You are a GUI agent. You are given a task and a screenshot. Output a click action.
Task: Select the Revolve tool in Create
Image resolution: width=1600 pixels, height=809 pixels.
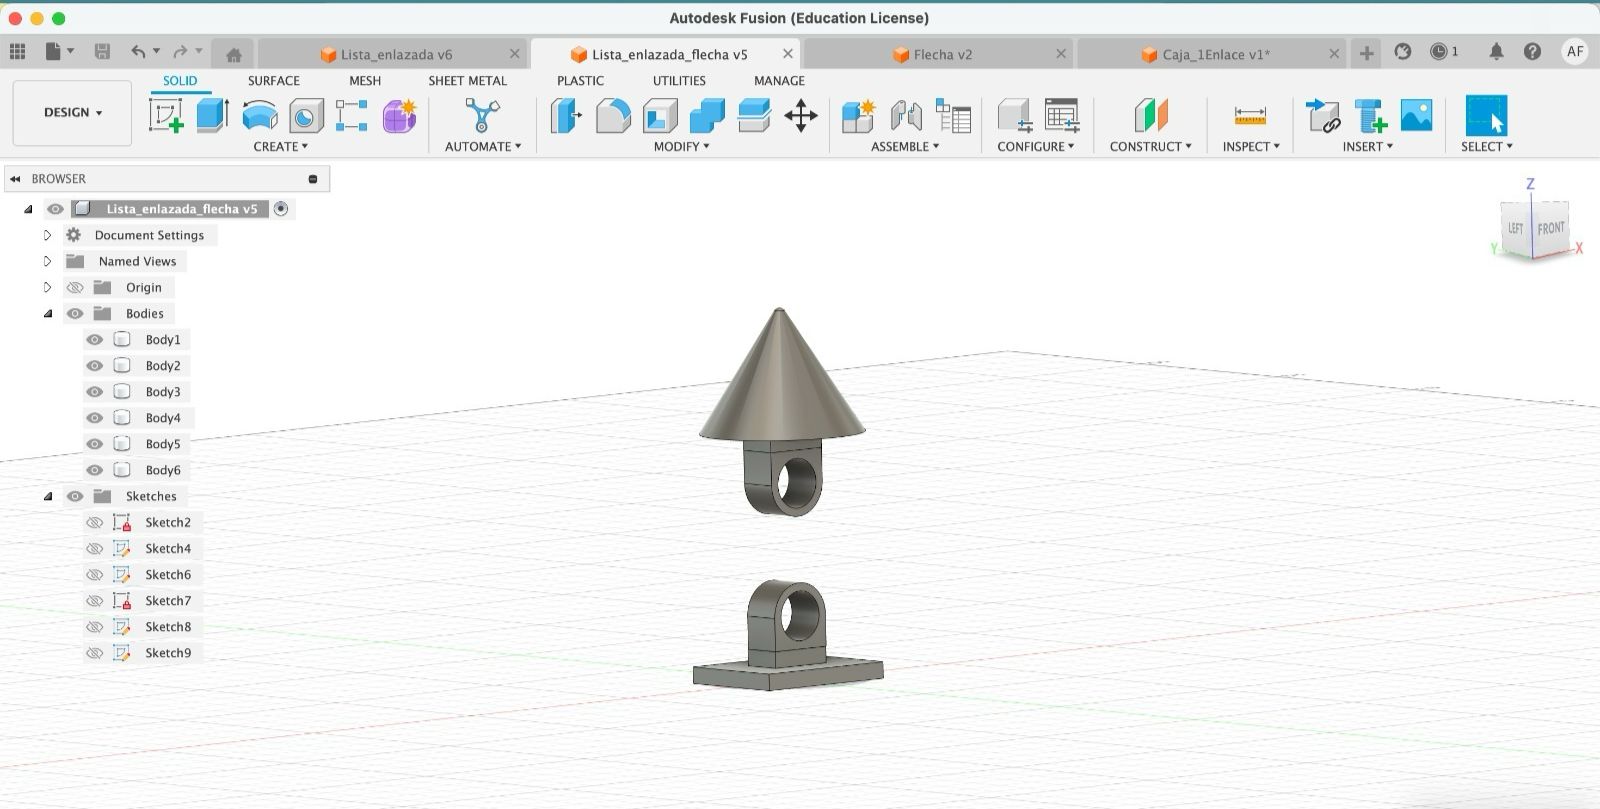260,116
